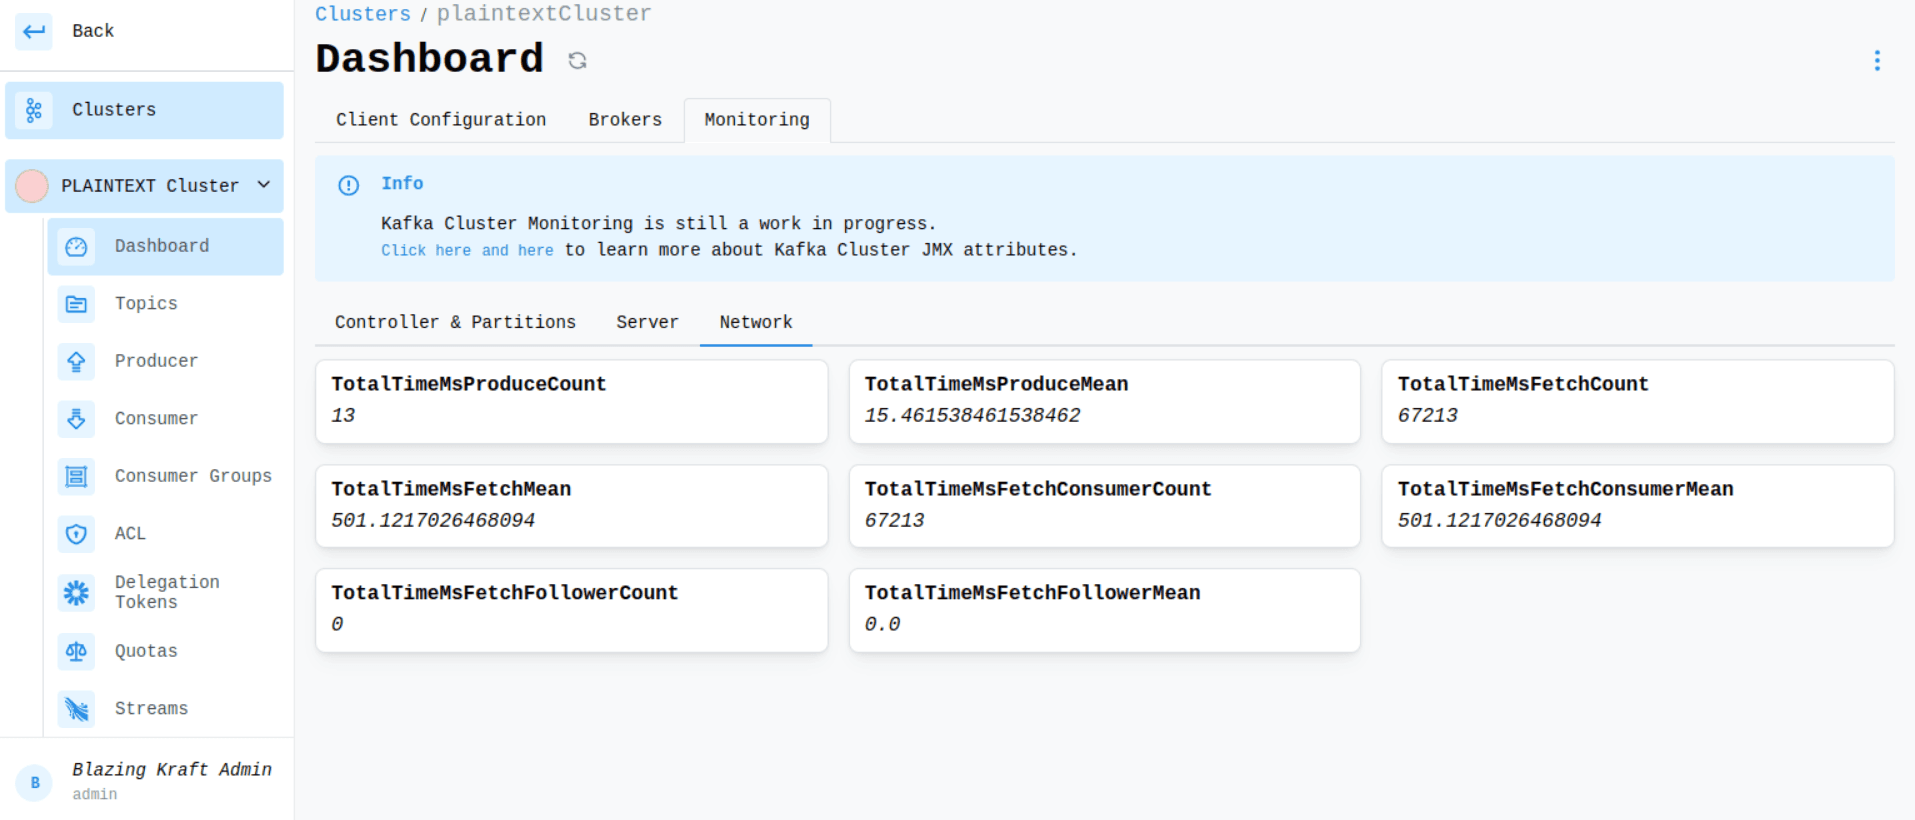Click the TotalTimeMsProduceCount card title
Image resolution: width=1915 pixels, height=820 pixels.
point(469,384)
